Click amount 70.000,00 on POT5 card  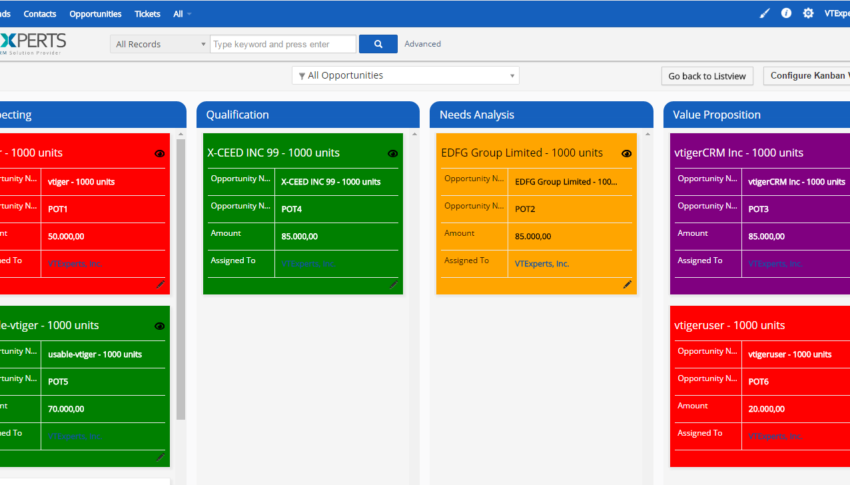tap(66, 409)
